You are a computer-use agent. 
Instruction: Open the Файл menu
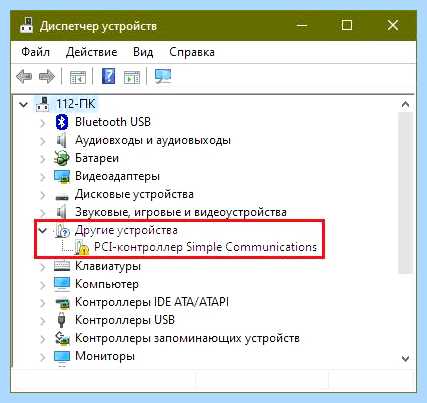coord(35,52)
